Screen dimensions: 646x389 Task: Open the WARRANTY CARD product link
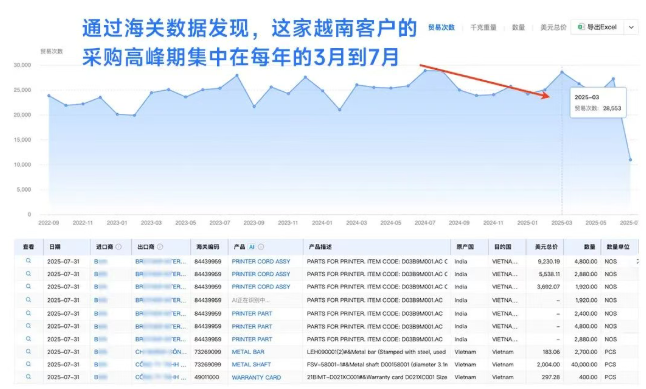pos(256,377)
